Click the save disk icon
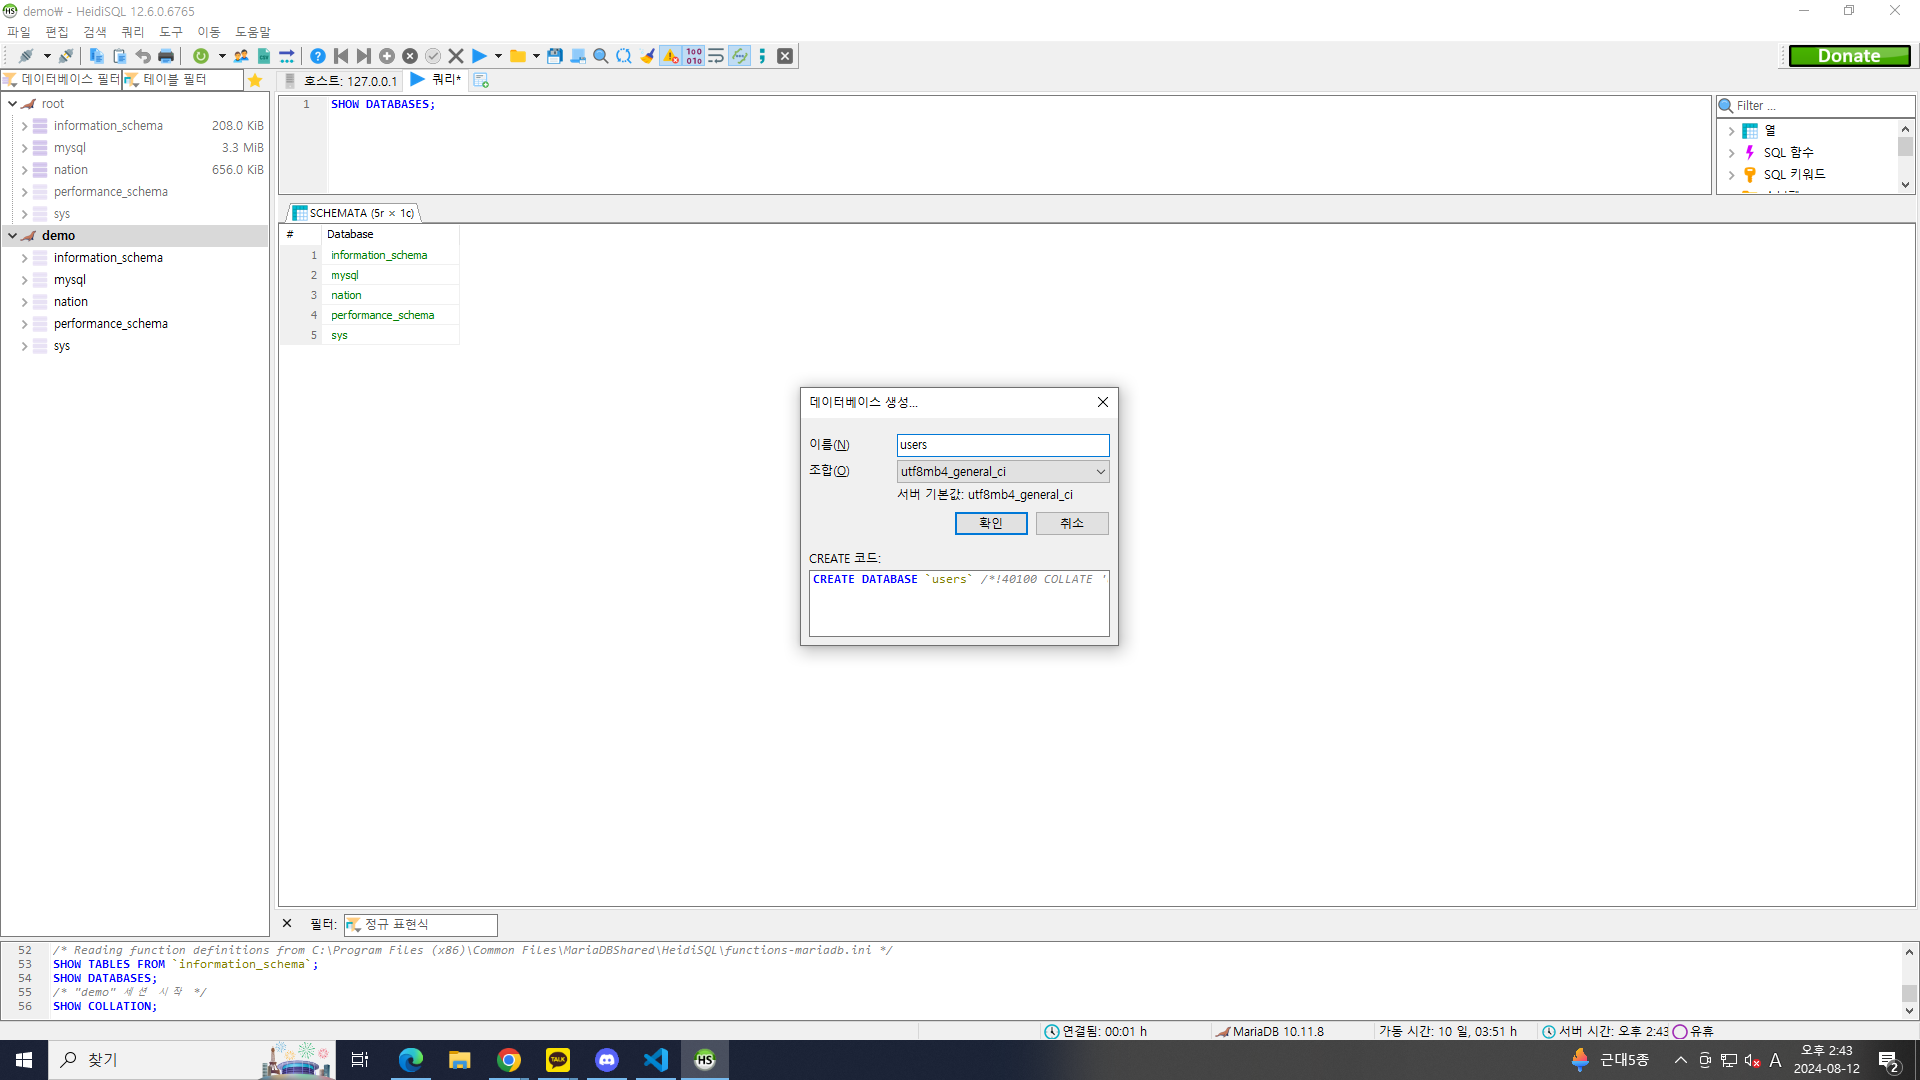This screenshot has width=1920, height=1080. tap(554, 56)
